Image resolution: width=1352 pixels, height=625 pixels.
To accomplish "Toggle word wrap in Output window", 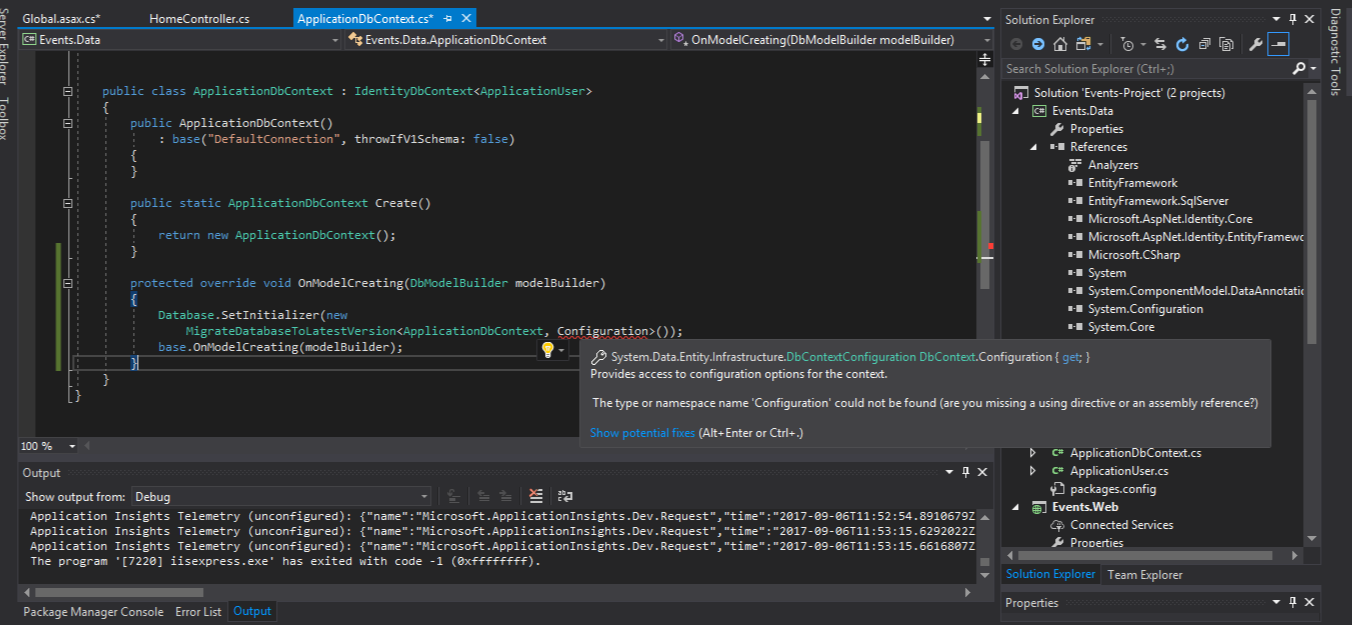I will point(565,496).
